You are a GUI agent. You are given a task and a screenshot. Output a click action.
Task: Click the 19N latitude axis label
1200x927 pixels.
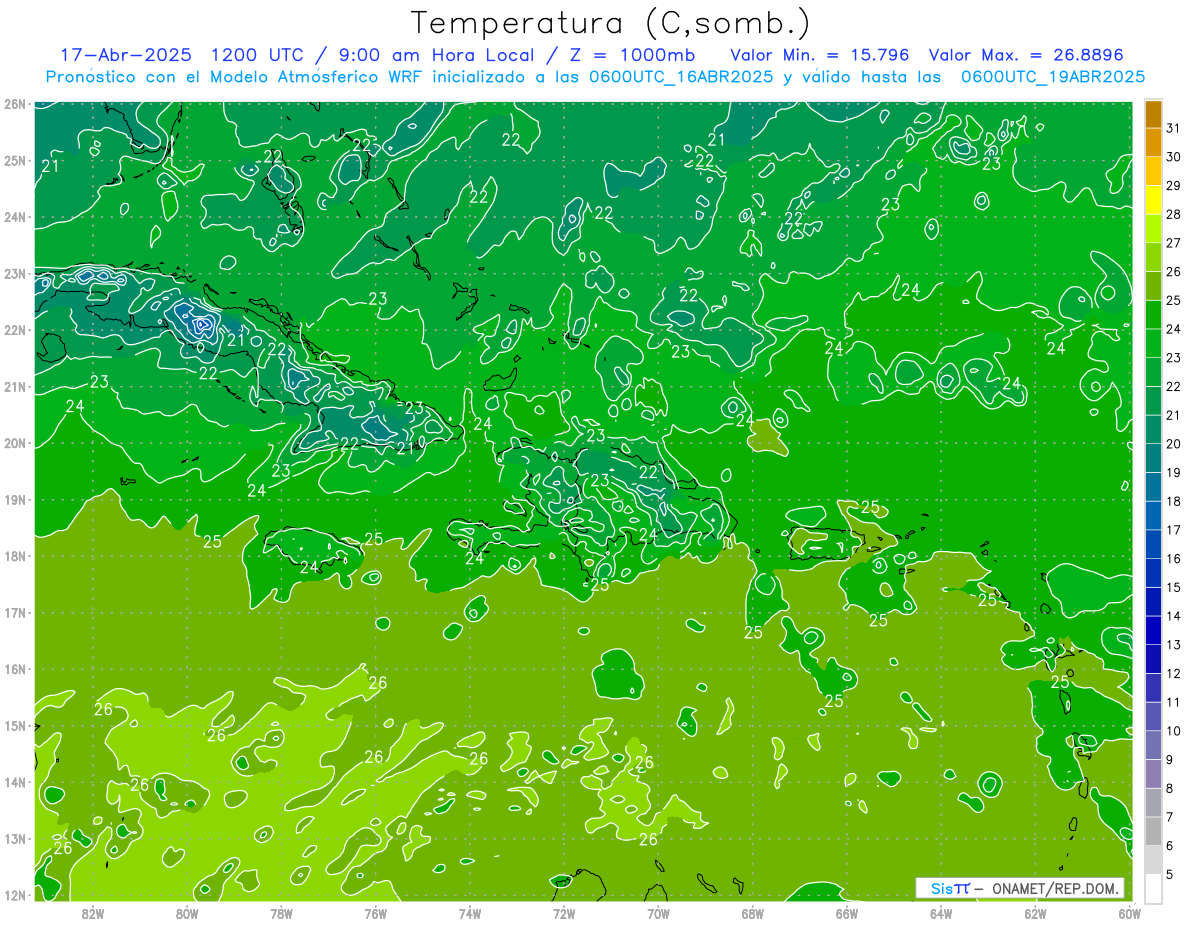point(15,499)
